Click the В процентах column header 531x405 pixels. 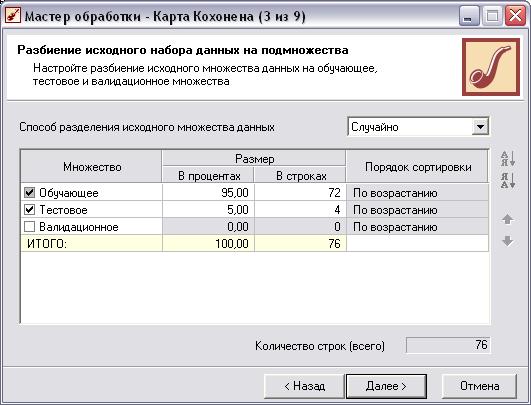[209, 175]
